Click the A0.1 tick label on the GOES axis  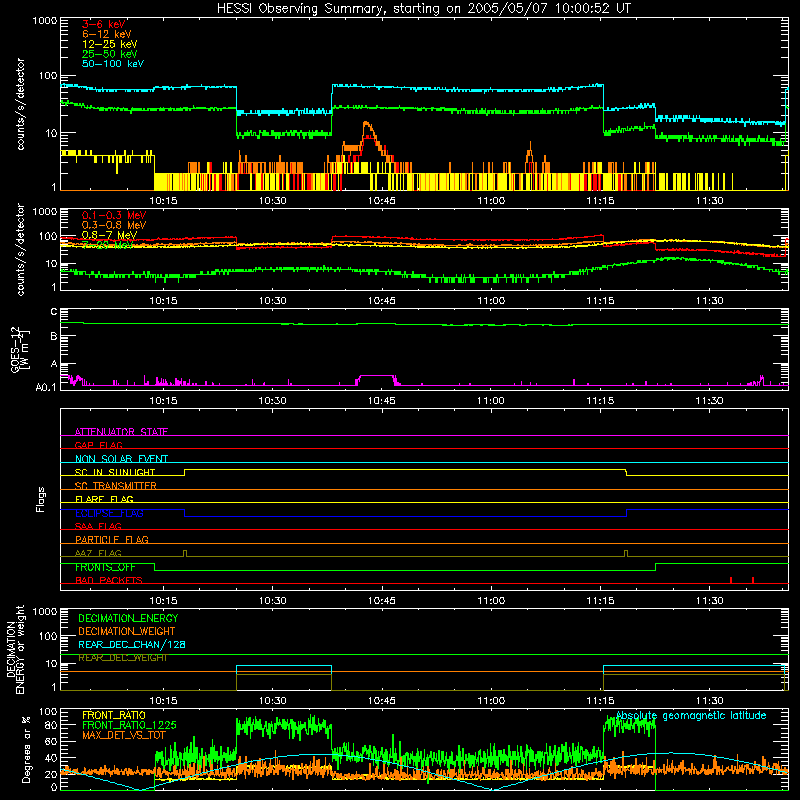pos(46,388)
